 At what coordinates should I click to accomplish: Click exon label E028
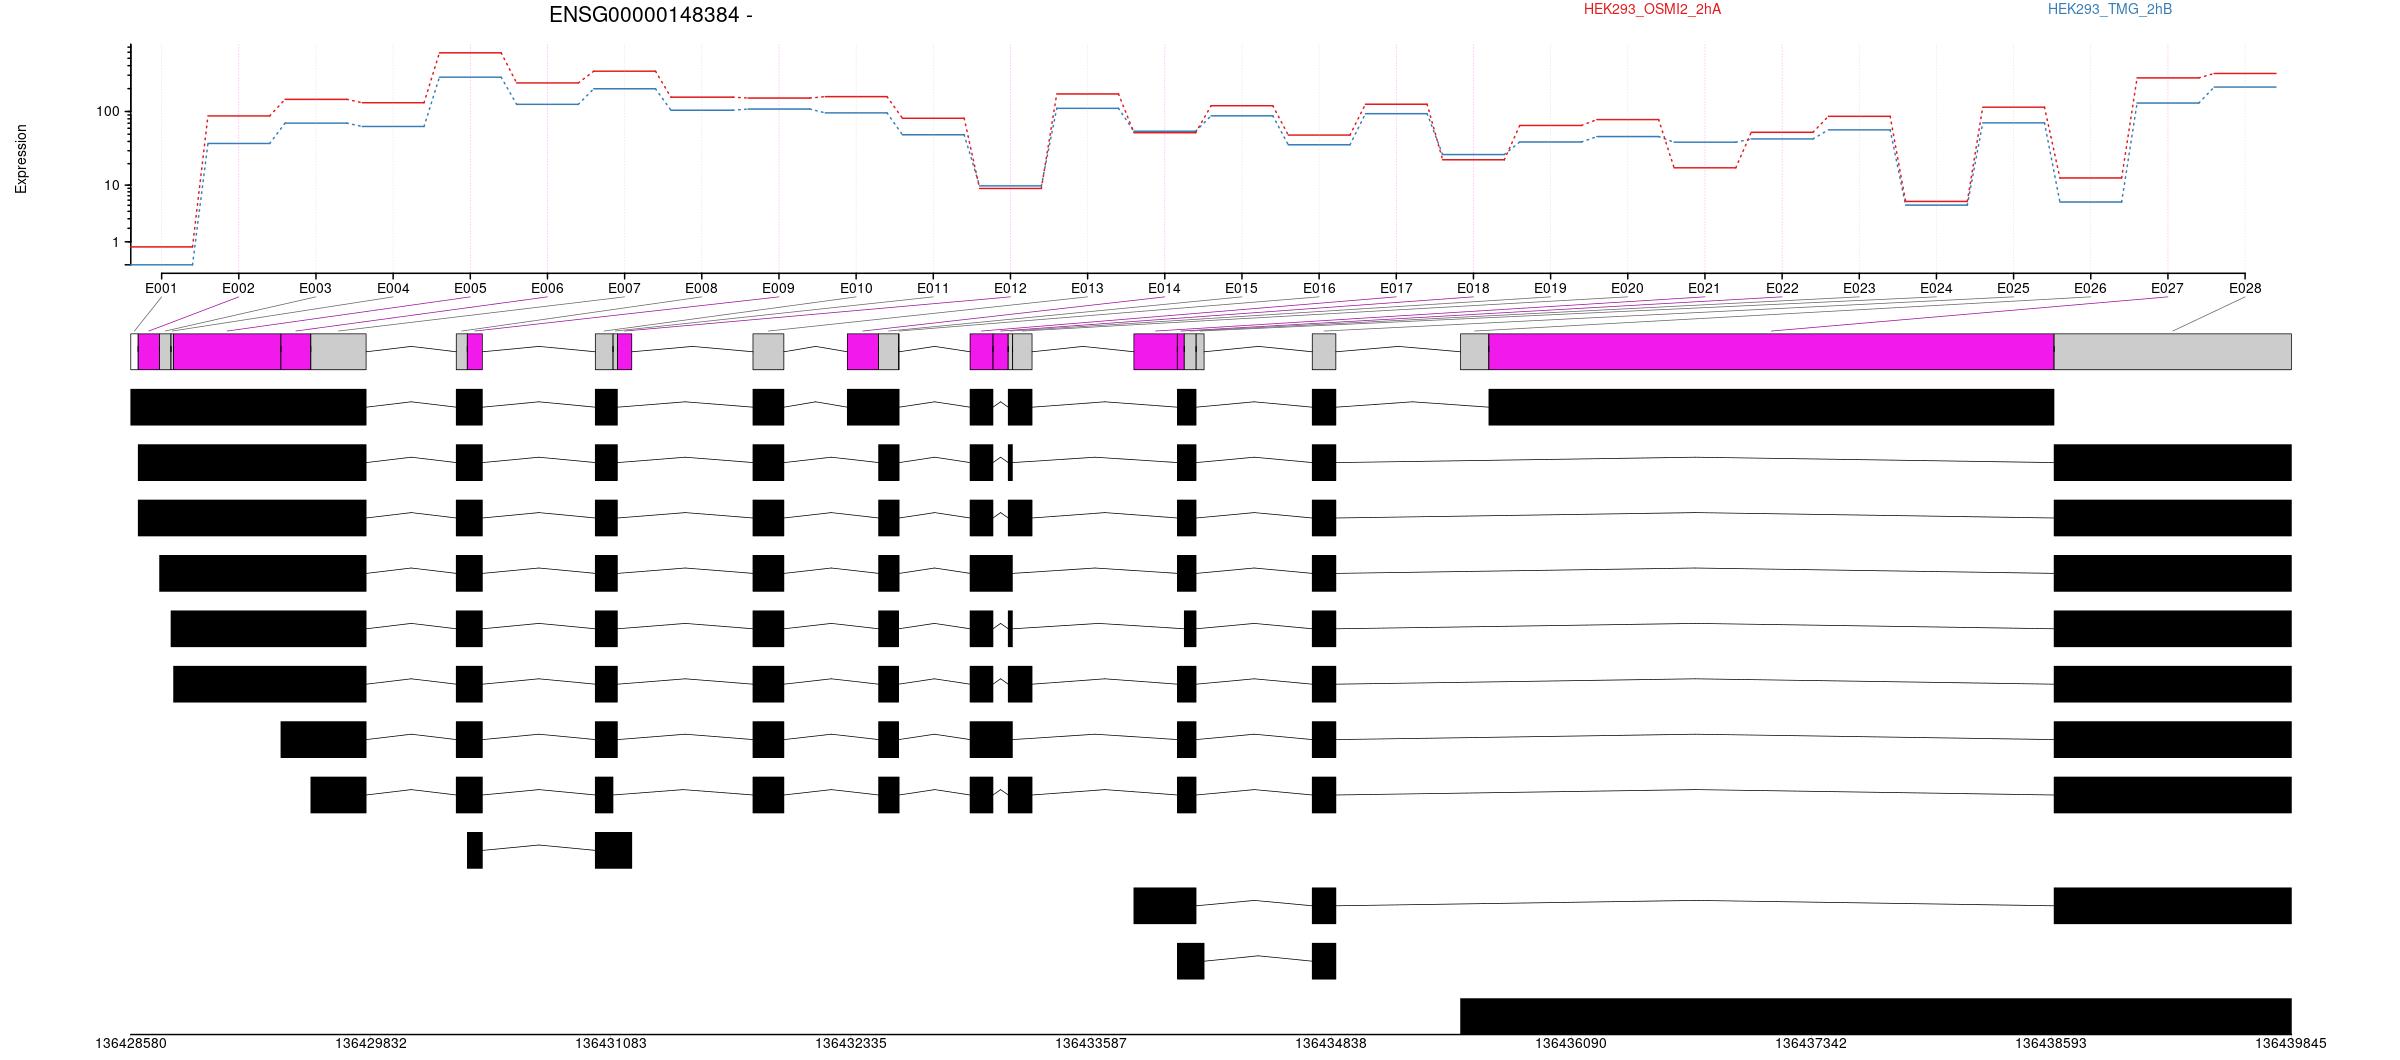(x=2245, y=289)
